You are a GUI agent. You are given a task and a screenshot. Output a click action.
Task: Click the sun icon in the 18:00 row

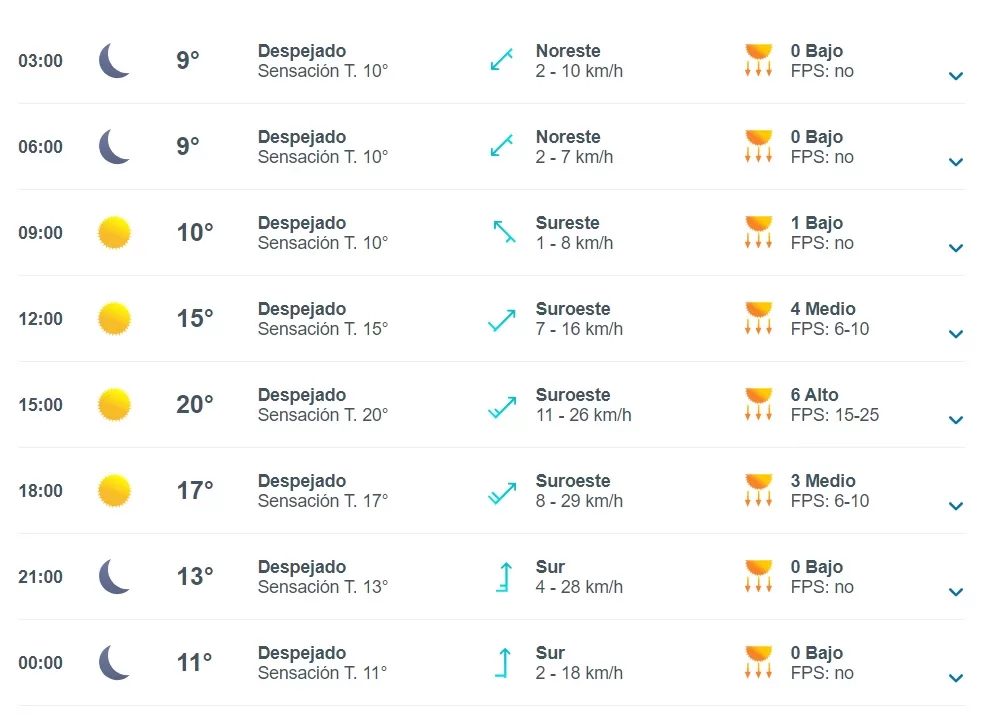pos(115,490)
